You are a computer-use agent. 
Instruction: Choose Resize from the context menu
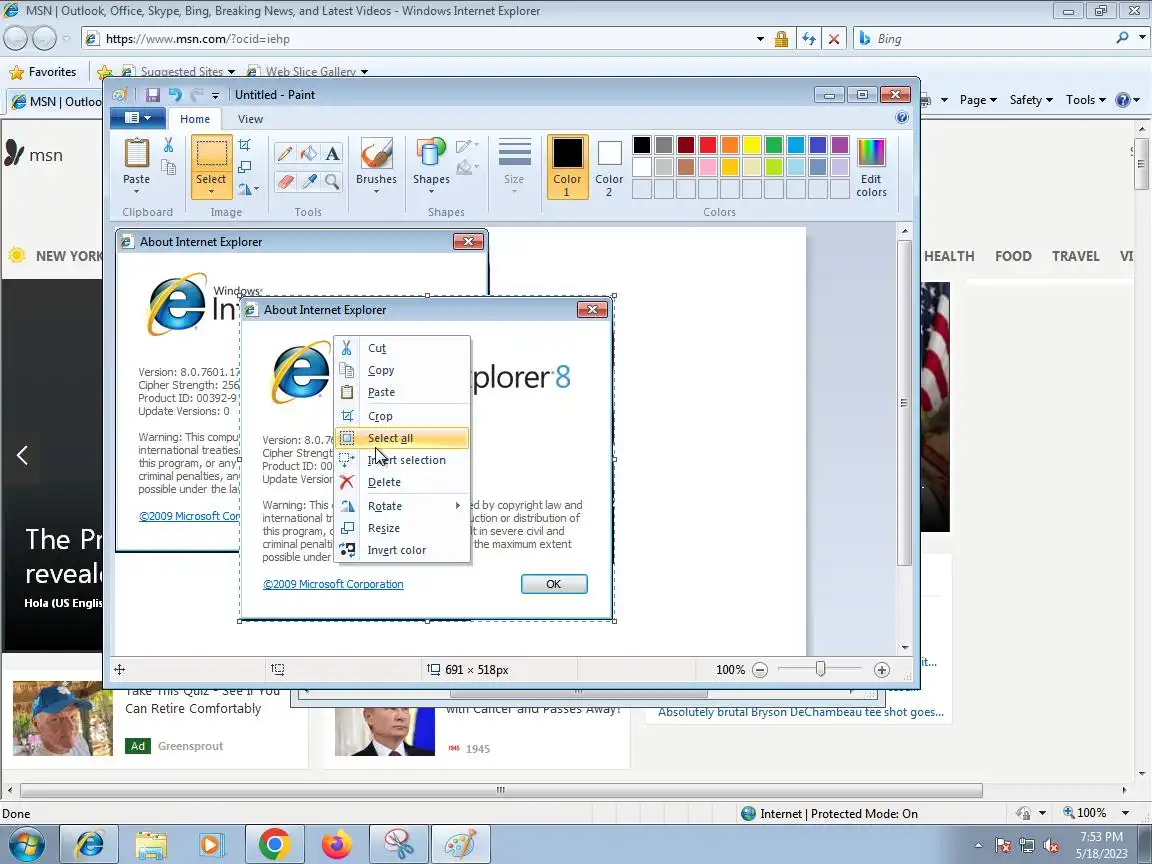click(402, 528)
